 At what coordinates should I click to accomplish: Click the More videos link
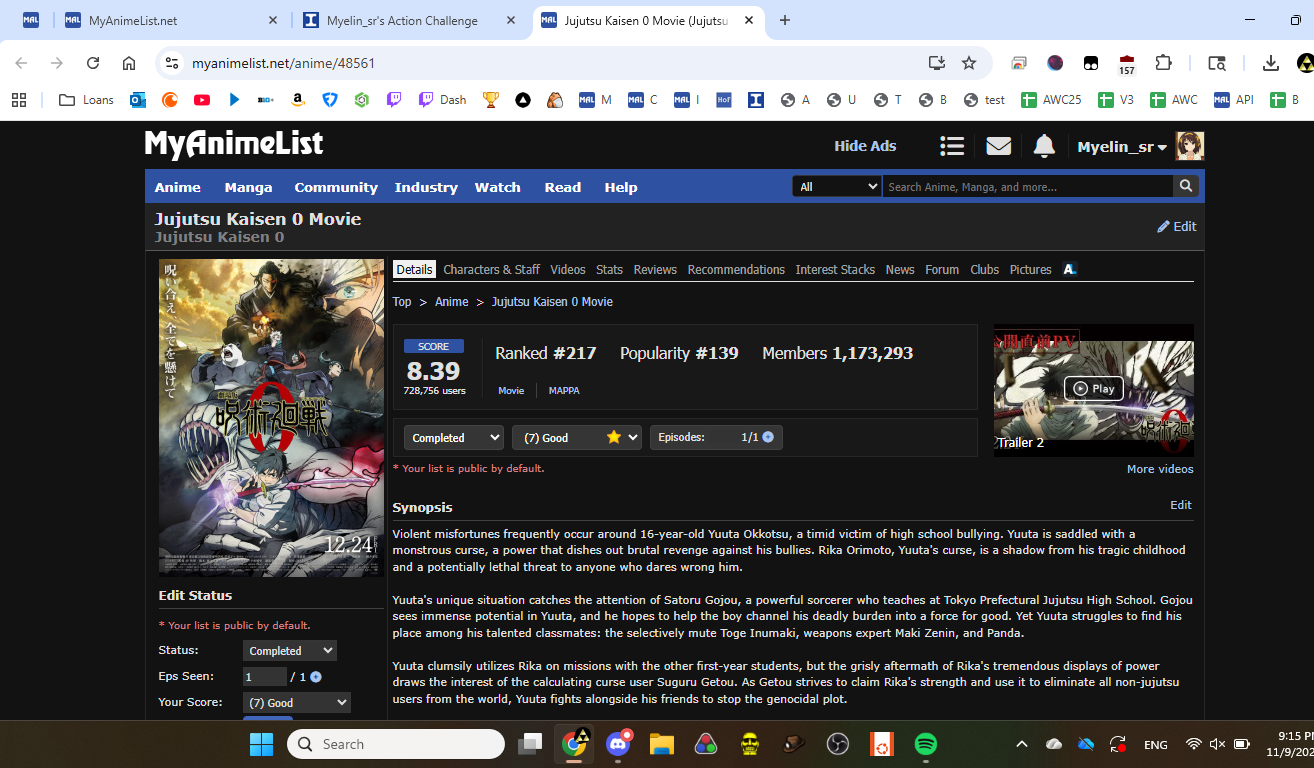[x=1160, y=469]
